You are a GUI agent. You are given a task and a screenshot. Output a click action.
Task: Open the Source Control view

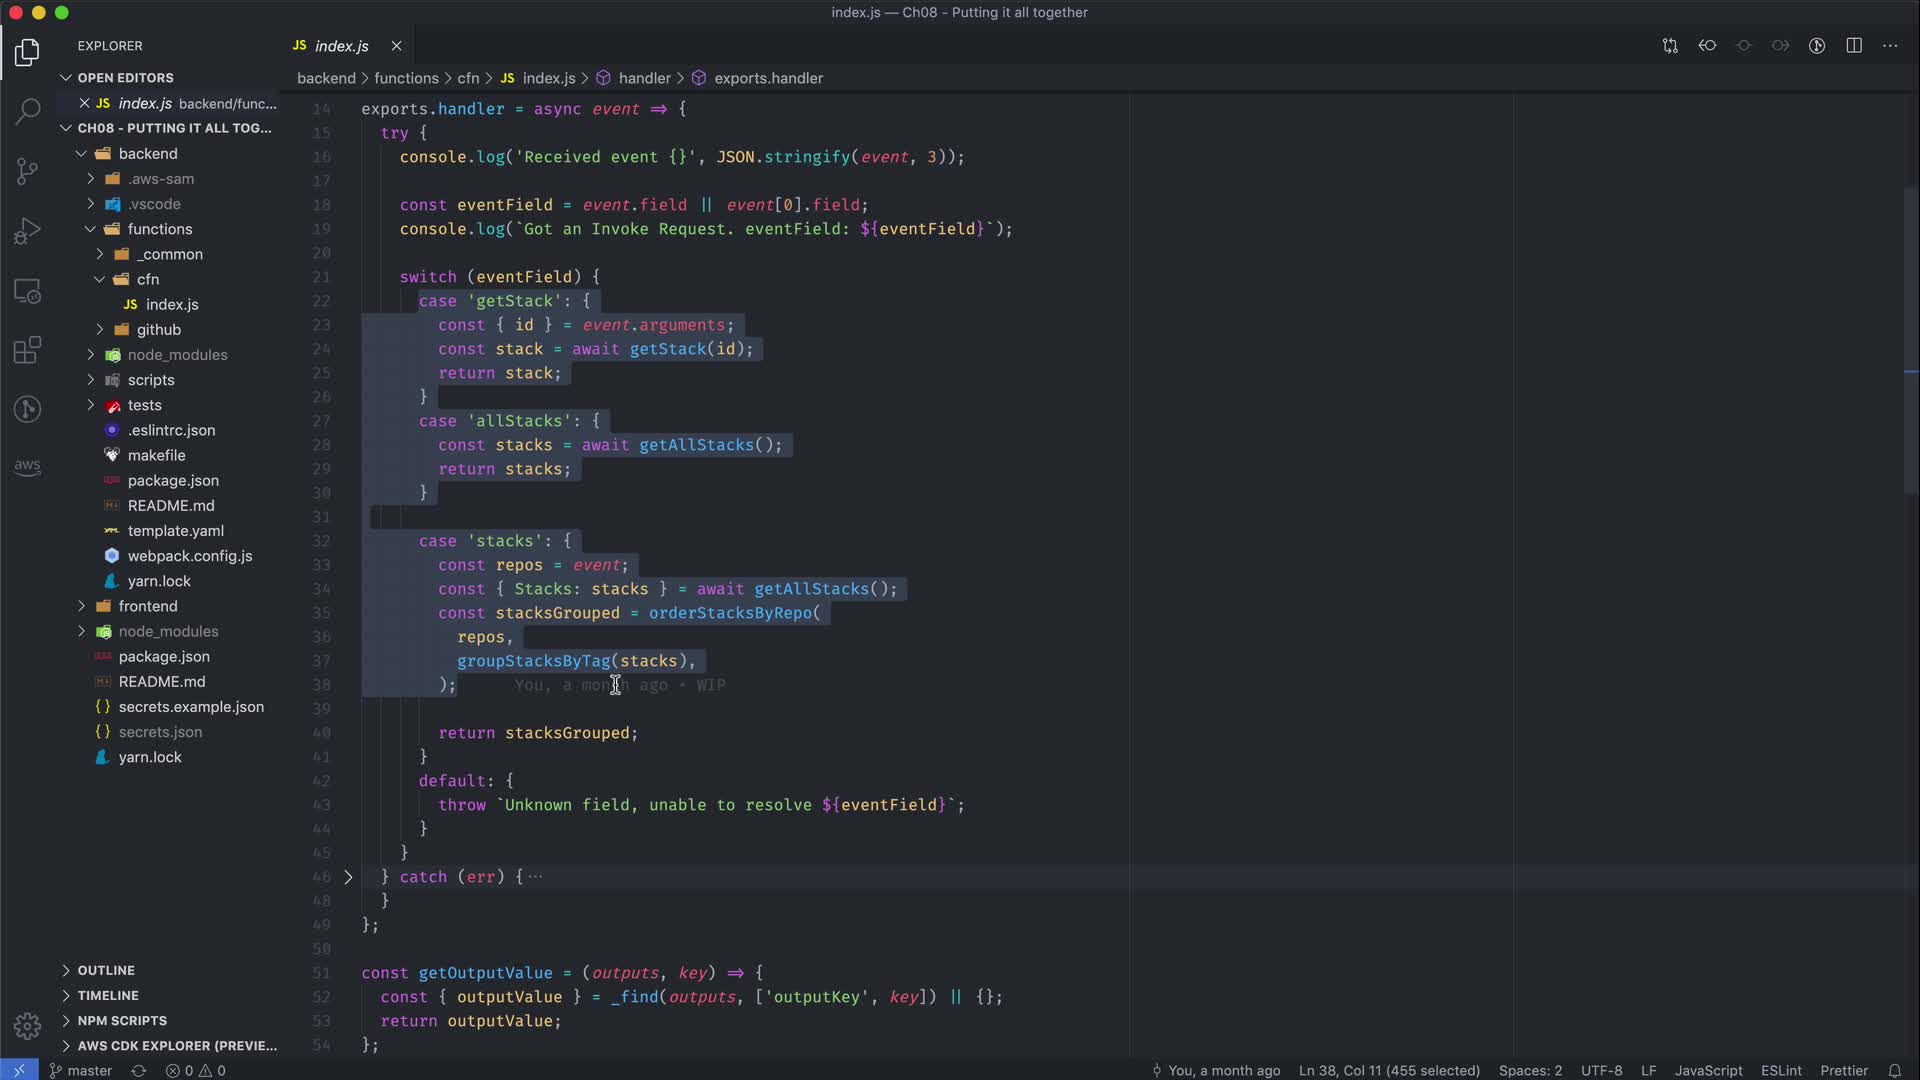(28, 171)
